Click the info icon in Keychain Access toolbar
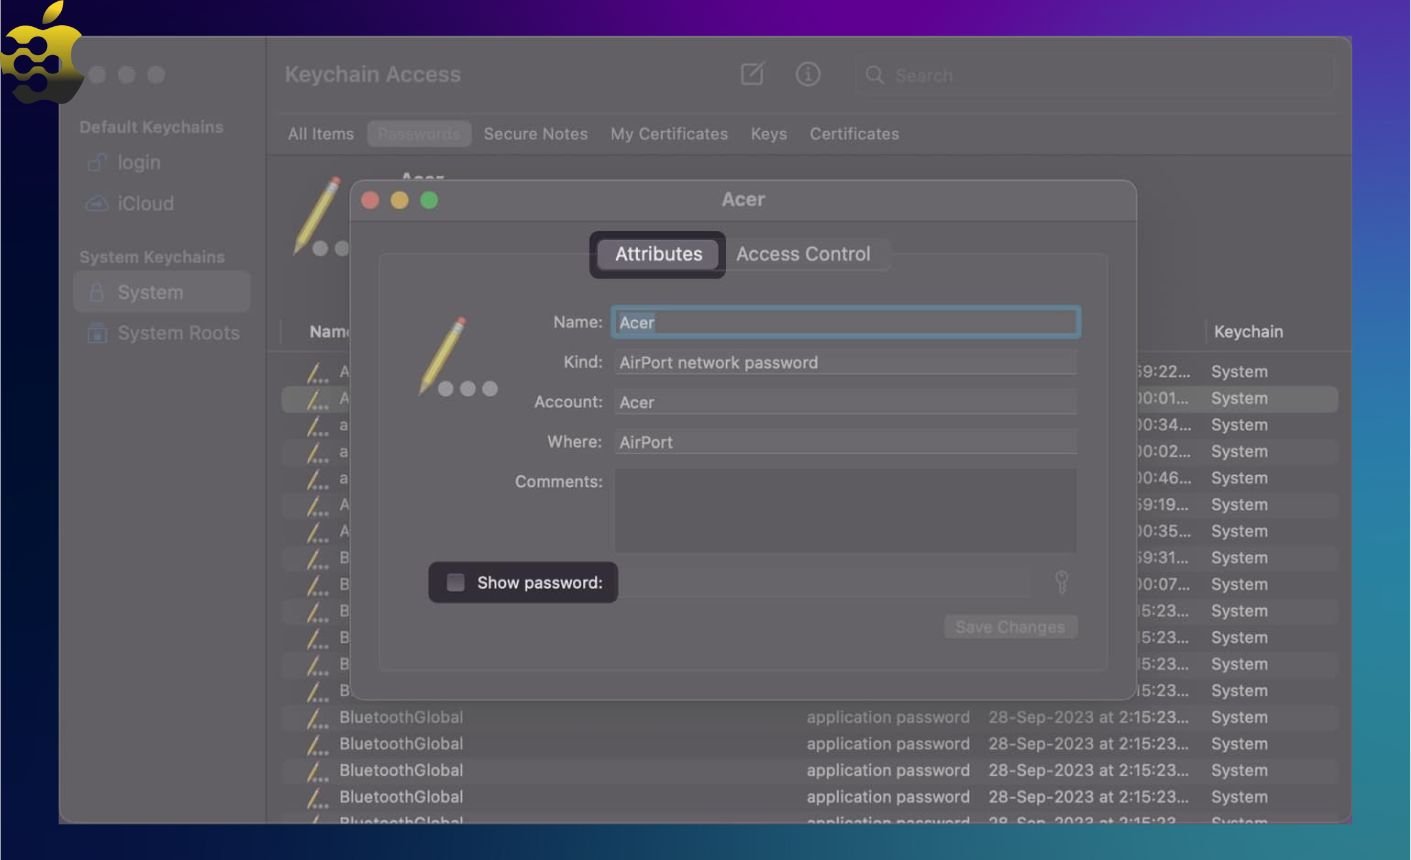 (808, 74)
